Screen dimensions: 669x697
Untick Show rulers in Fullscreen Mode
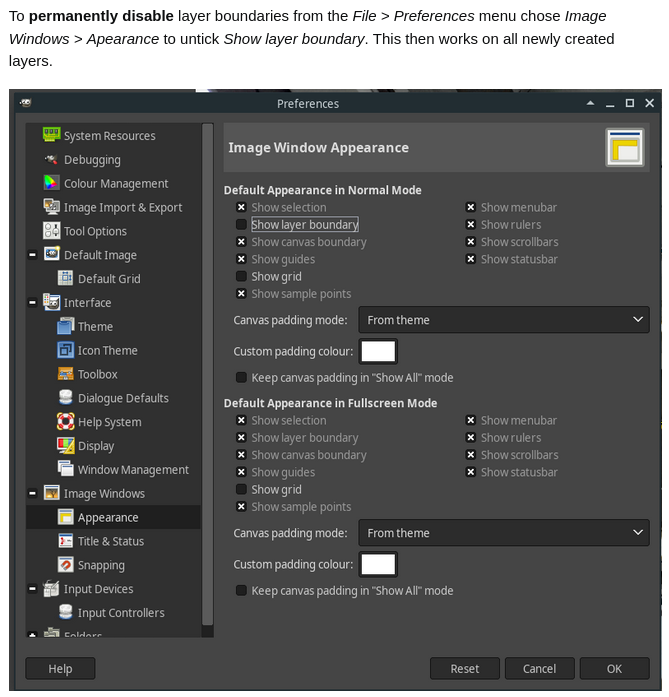coord(471,437)
